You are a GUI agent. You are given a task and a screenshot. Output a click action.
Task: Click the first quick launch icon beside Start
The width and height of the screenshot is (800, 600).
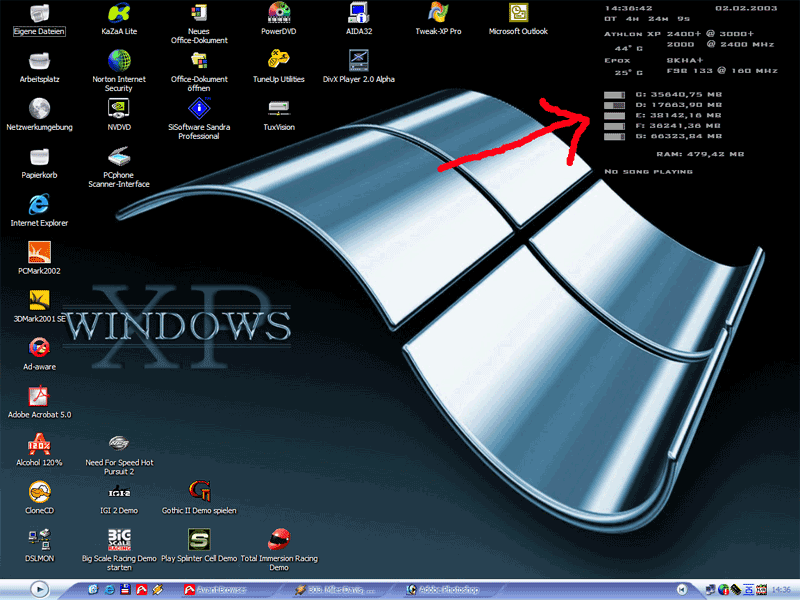tap(93, 590)
